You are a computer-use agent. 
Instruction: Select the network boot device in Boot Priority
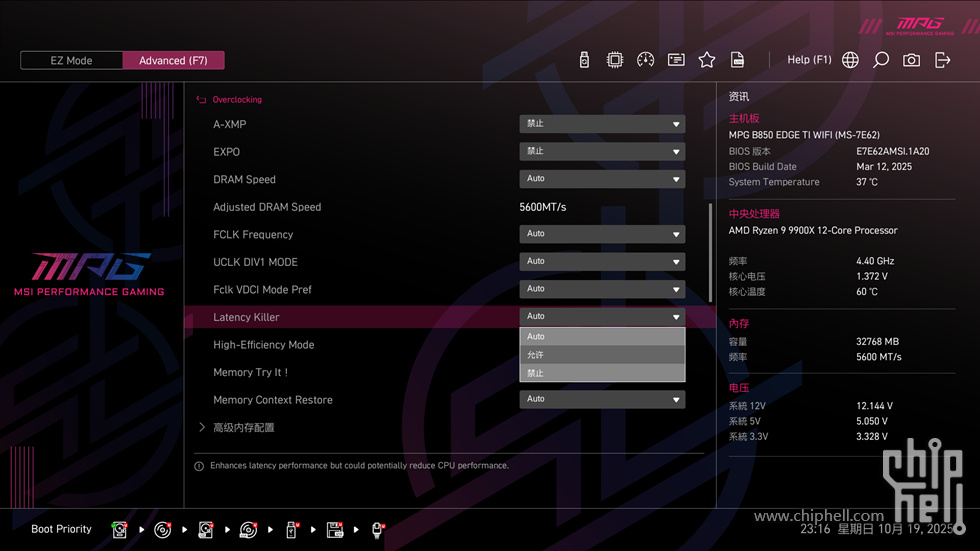(378, 530)
